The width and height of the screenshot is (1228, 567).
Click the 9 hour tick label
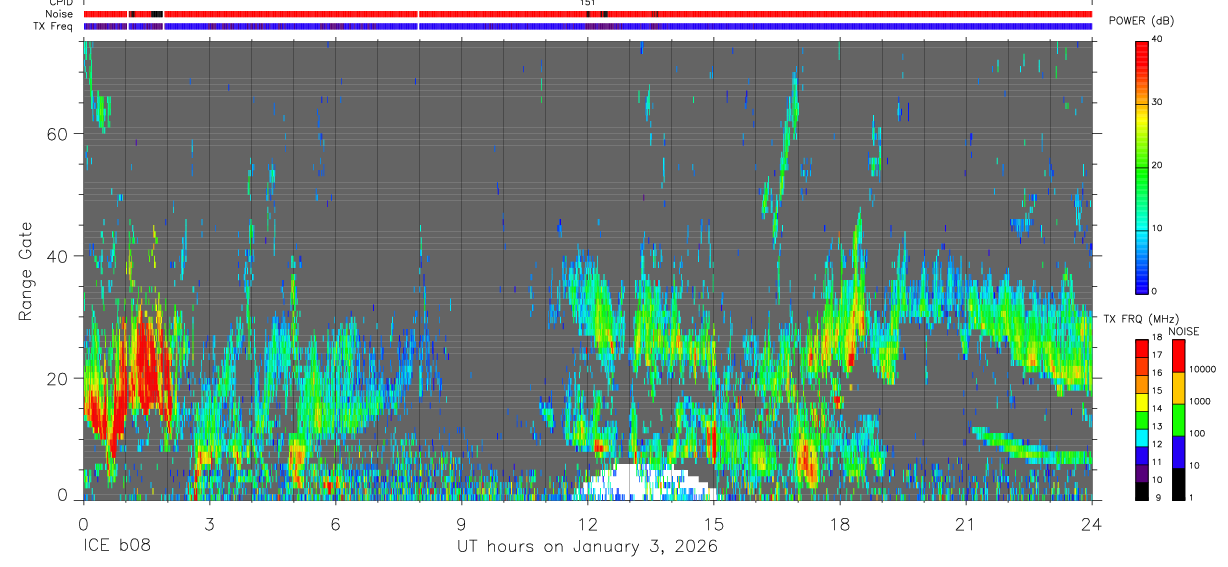pyautogui.click(x=461, y=524)
